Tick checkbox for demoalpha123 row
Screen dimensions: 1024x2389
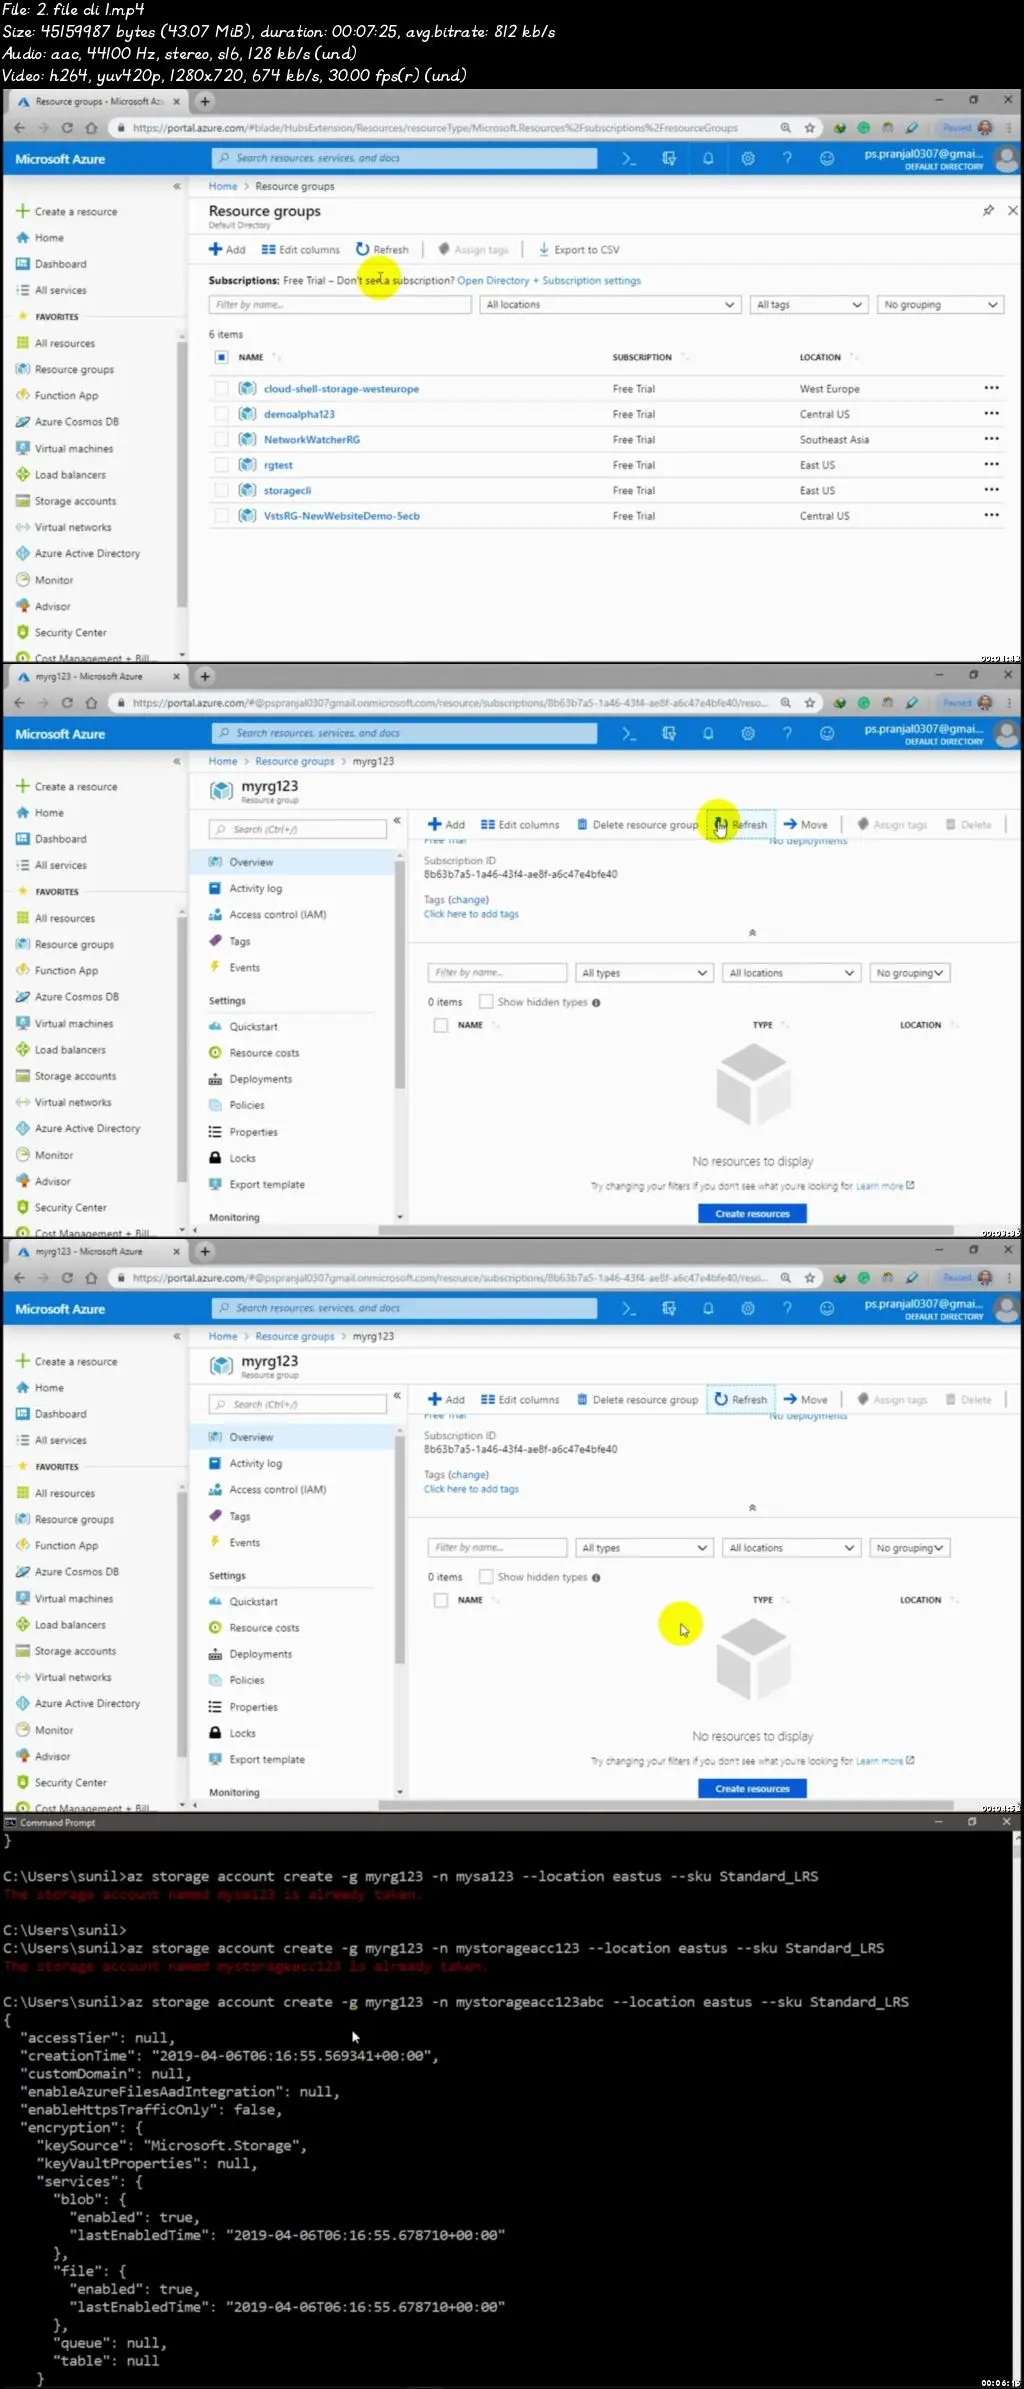(x=221, y=414)
